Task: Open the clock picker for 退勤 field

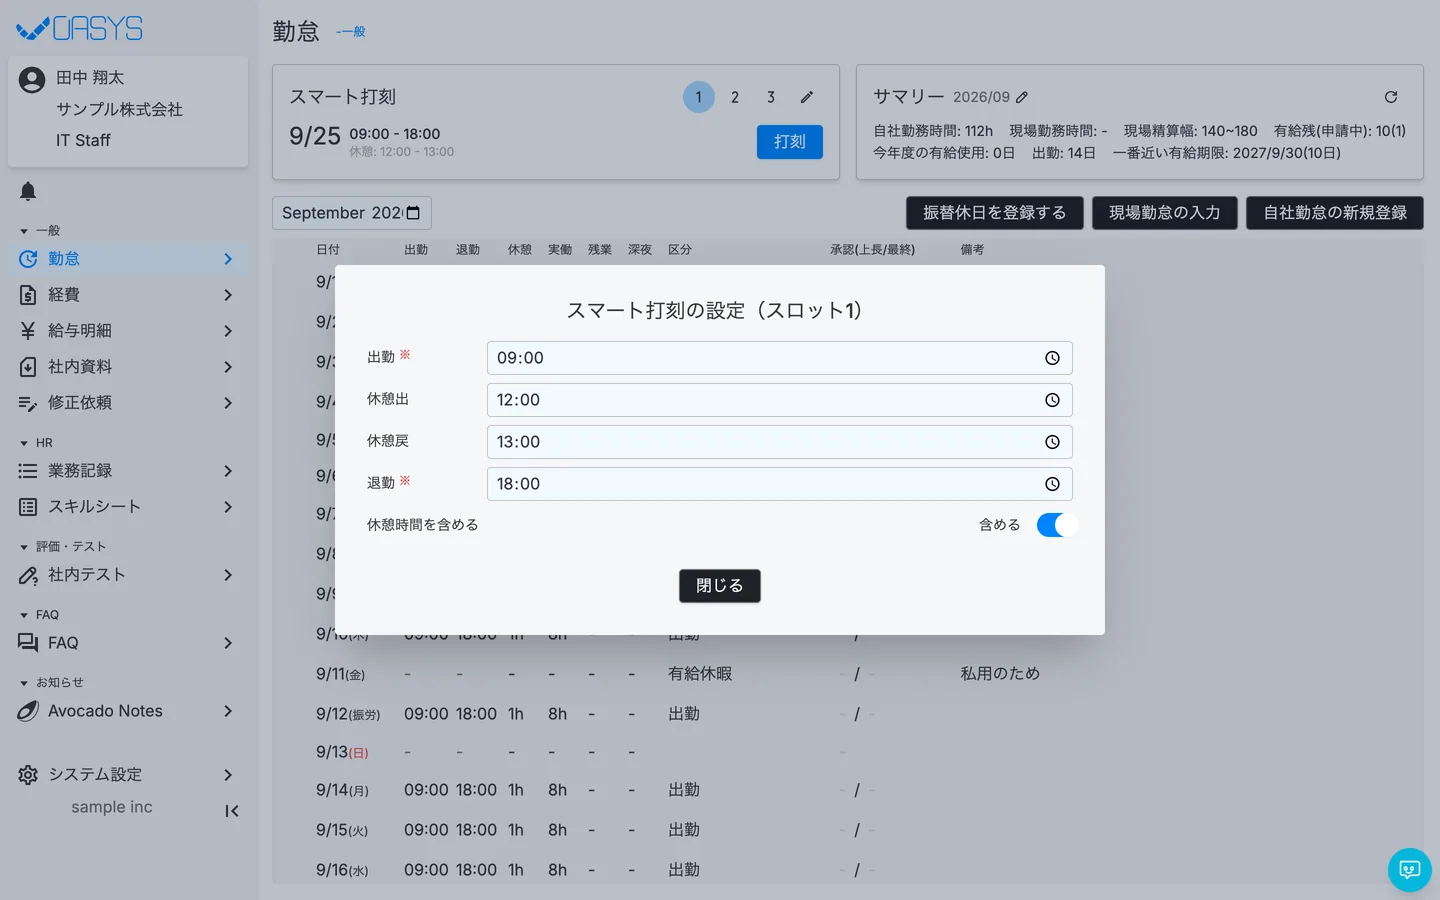Action: pos(1052,484)
